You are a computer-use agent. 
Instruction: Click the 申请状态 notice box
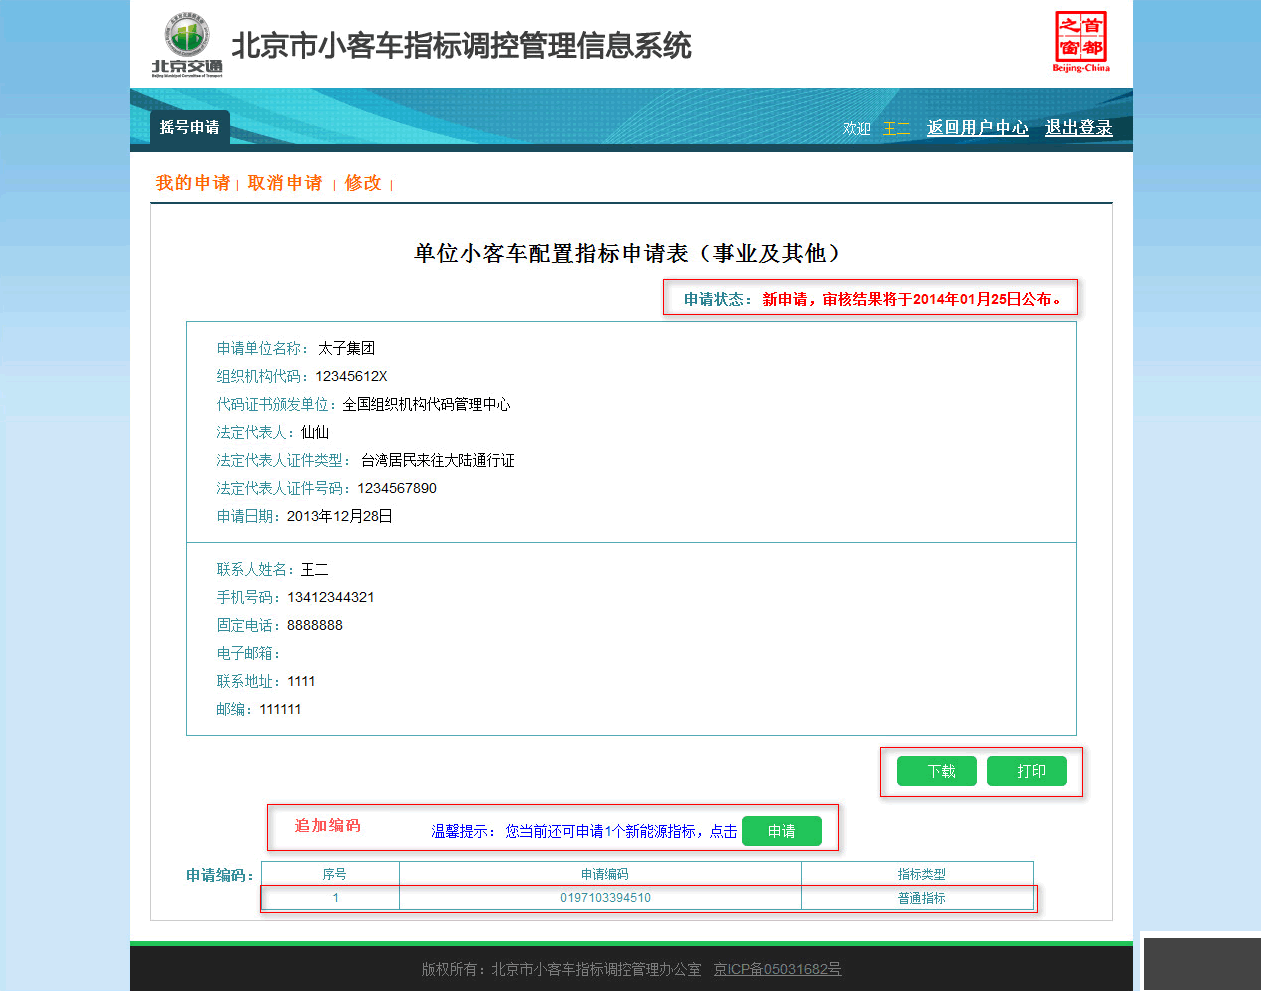869,298
